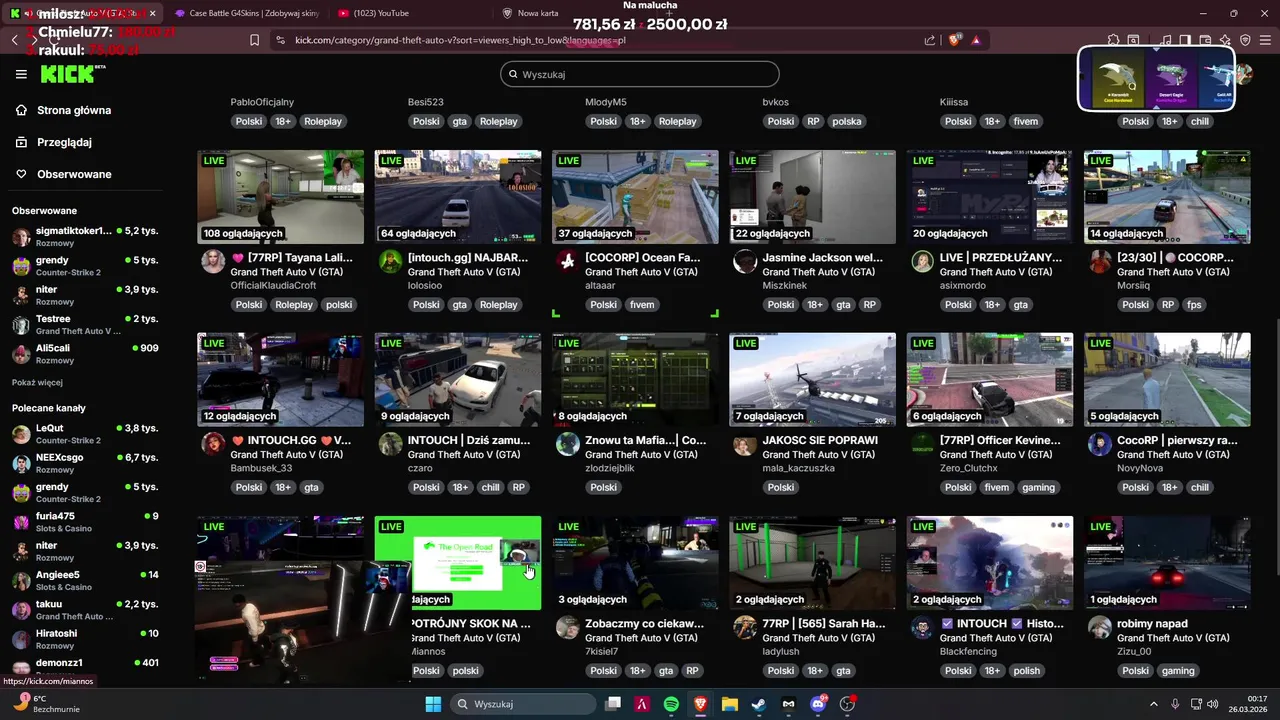Select fivem tag under altaaar stream
This screenshot has height=720, width=1280.
pyautogui.click(x=642, y=305)
